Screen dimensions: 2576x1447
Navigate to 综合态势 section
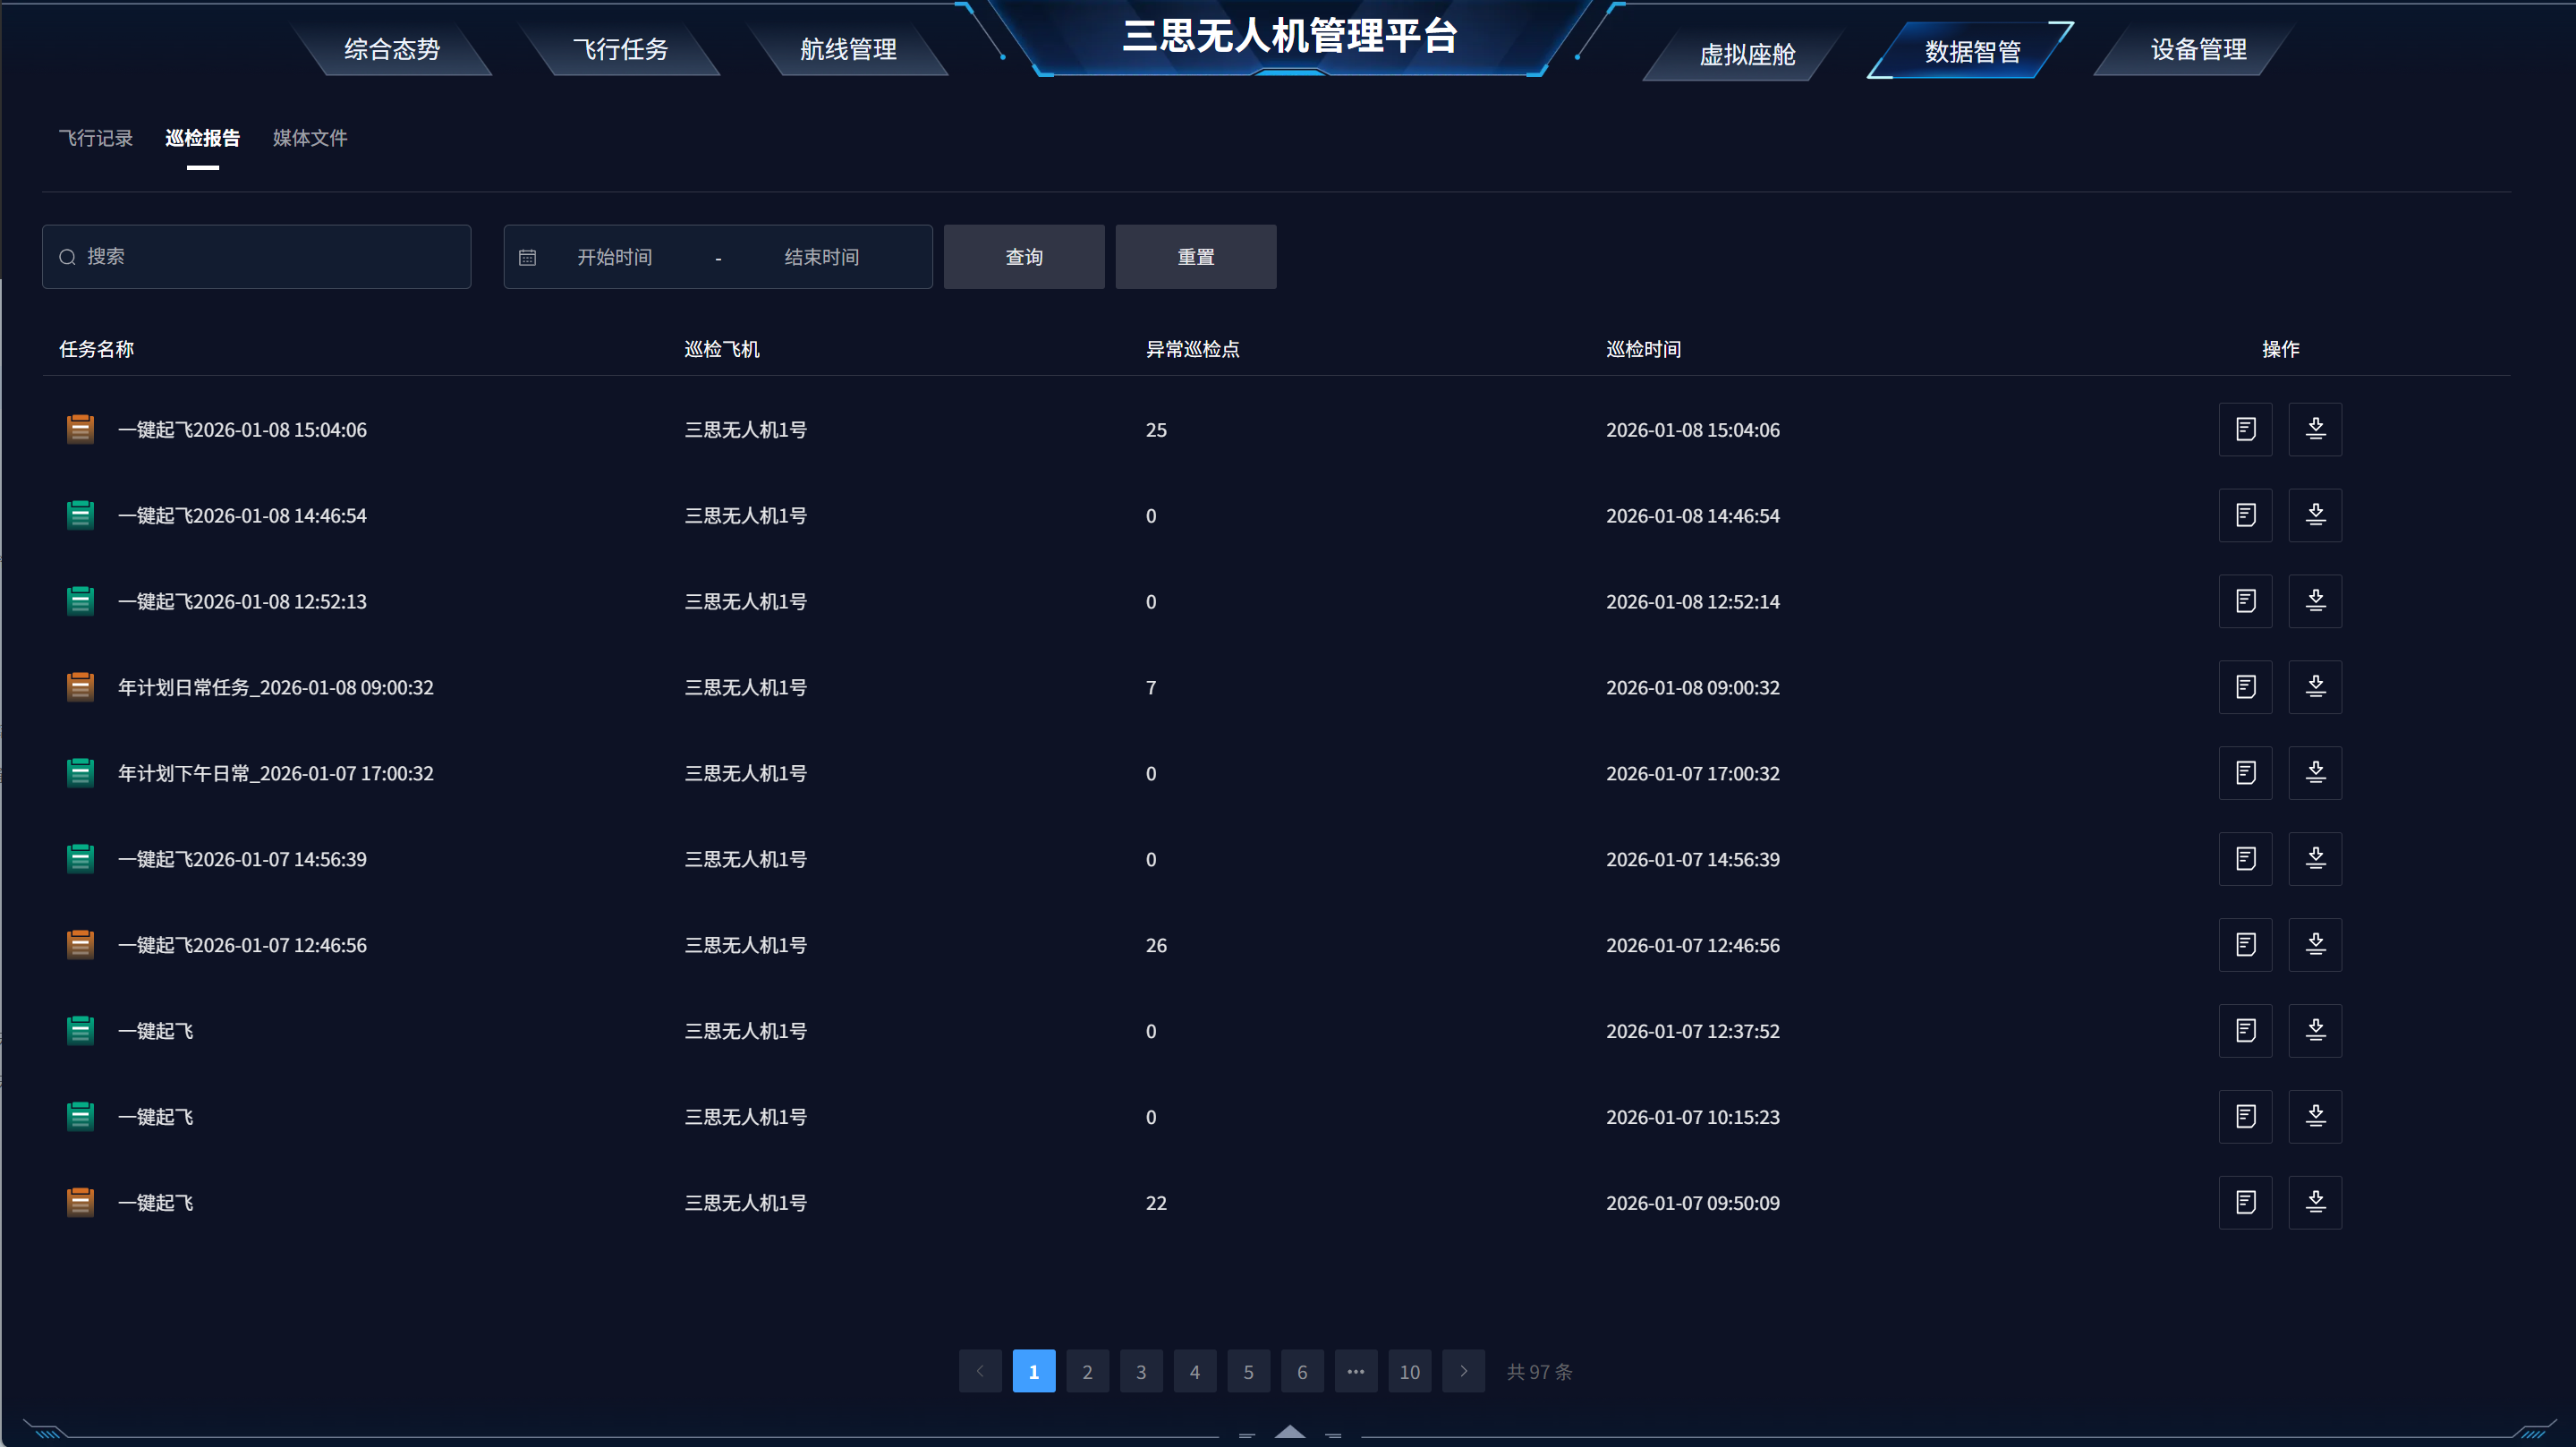[392, 50]
